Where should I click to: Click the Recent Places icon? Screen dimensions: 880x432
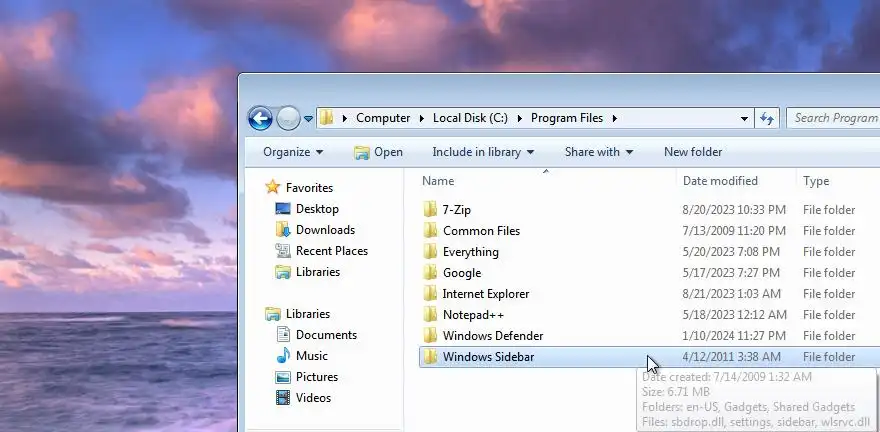click(x=283, y=250)
